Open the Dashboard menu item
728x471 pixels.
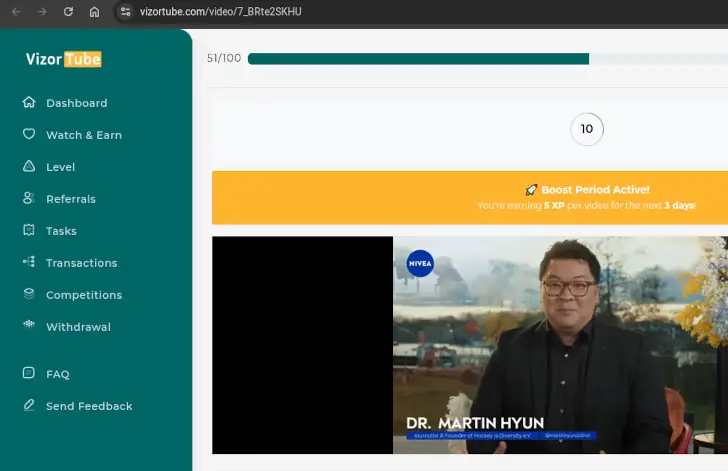click(77, 103)
